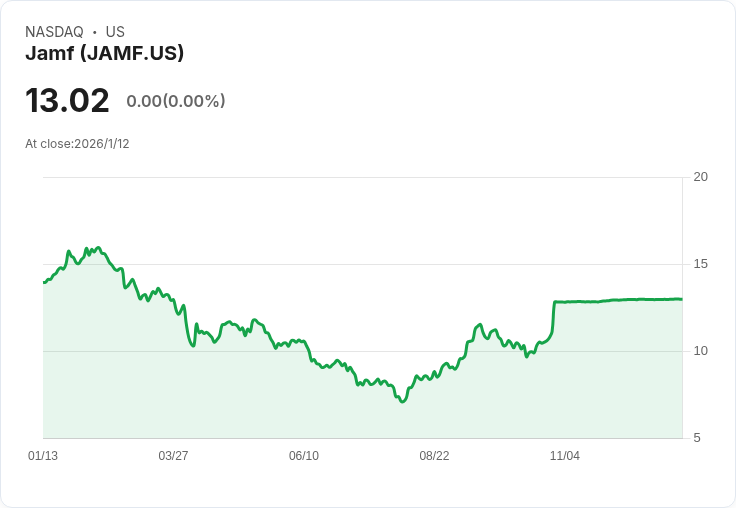
Task: Click the 20 y-axis label
Action: pyautogui.click(x=701, y=177)
